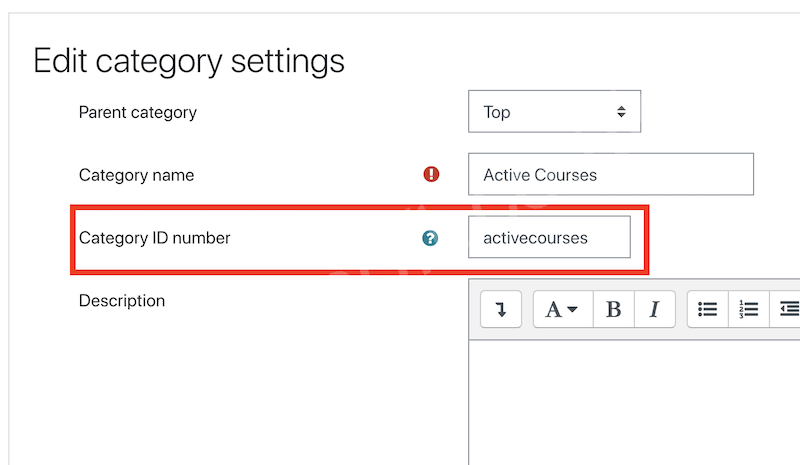Insert an unordered bullet list

pos(708,309)
